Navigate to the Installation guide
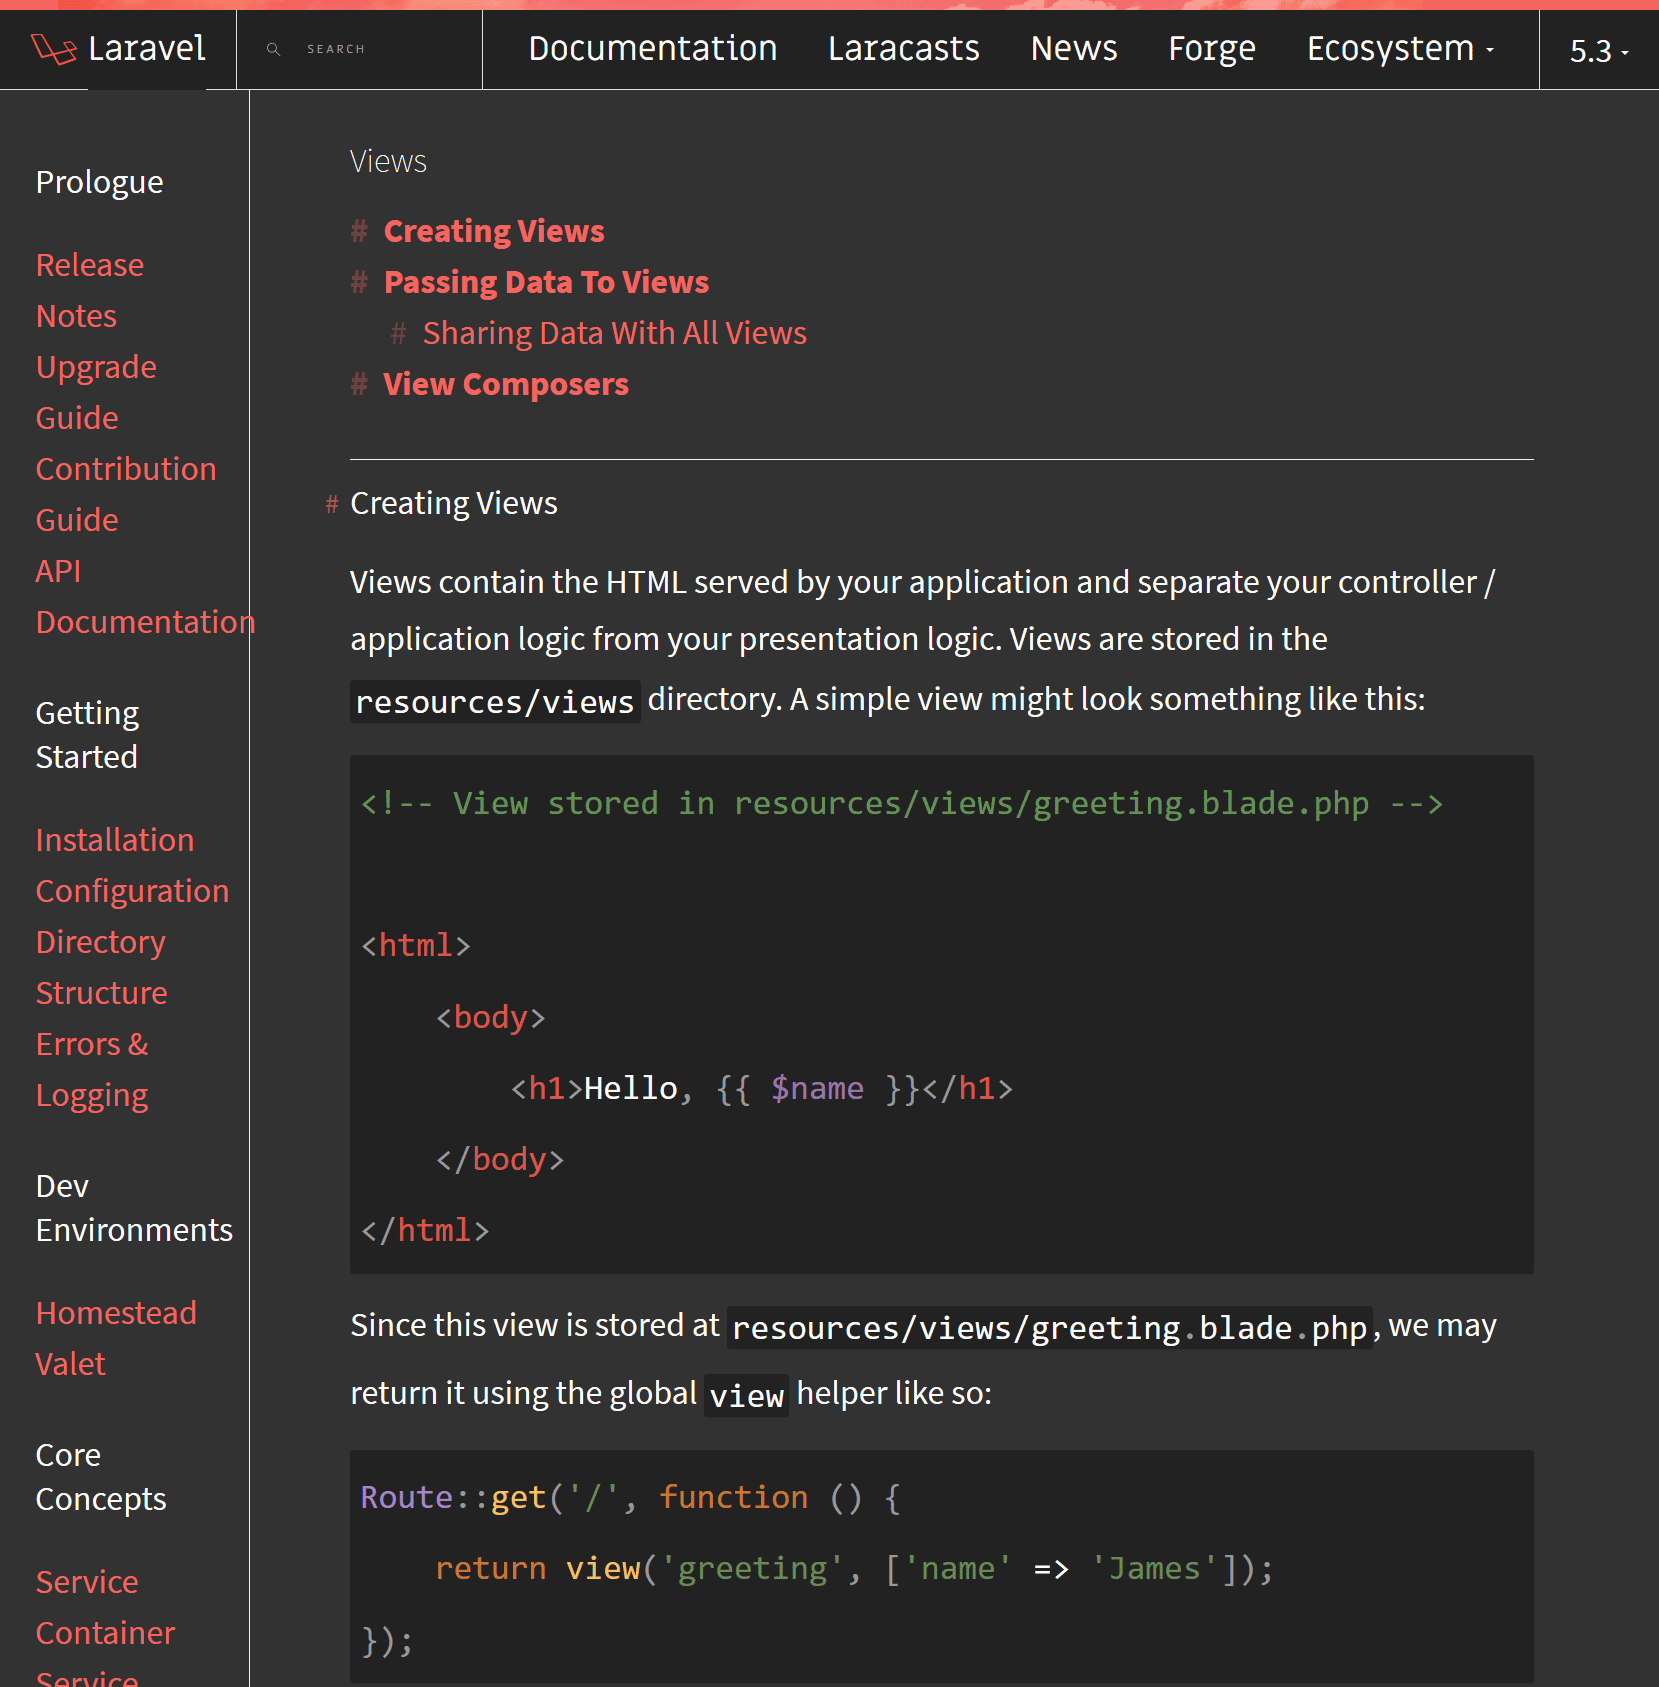 tap(115, 840)
